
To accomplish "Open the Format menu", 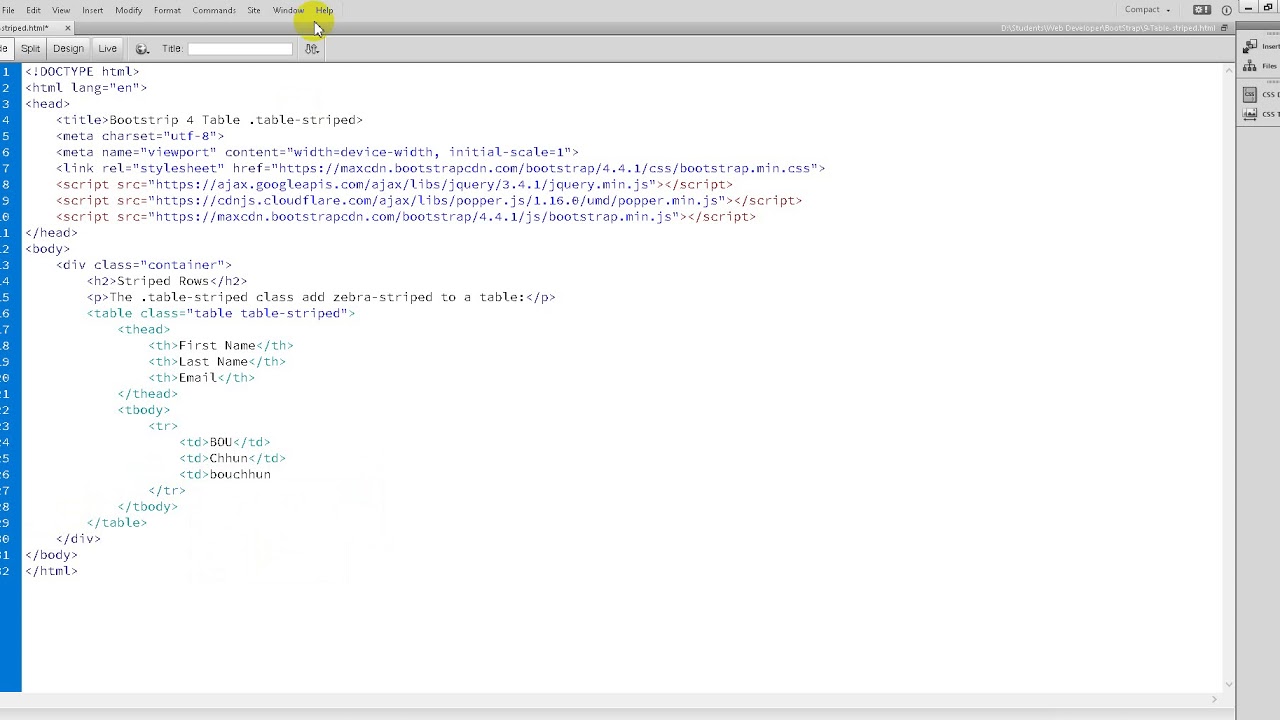I will (x=167, y=10).
